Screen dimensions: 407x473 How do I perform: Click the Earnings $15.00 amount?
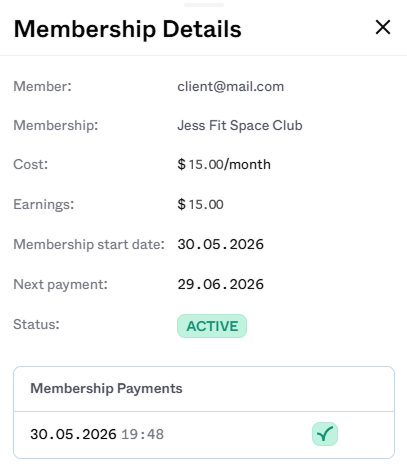coord(200,204)
